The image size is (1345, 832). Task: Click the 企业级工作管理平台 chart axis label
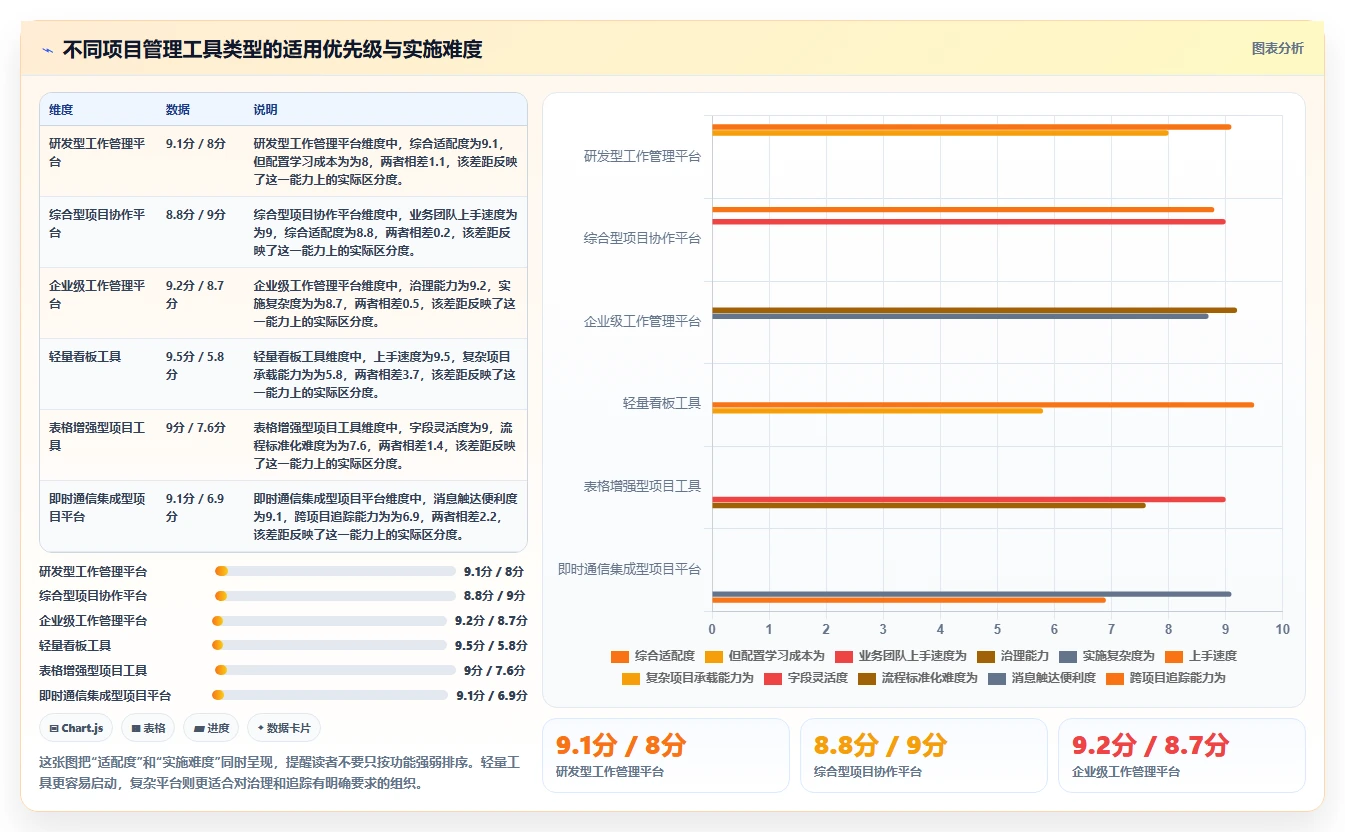click(x=642, y=322)
